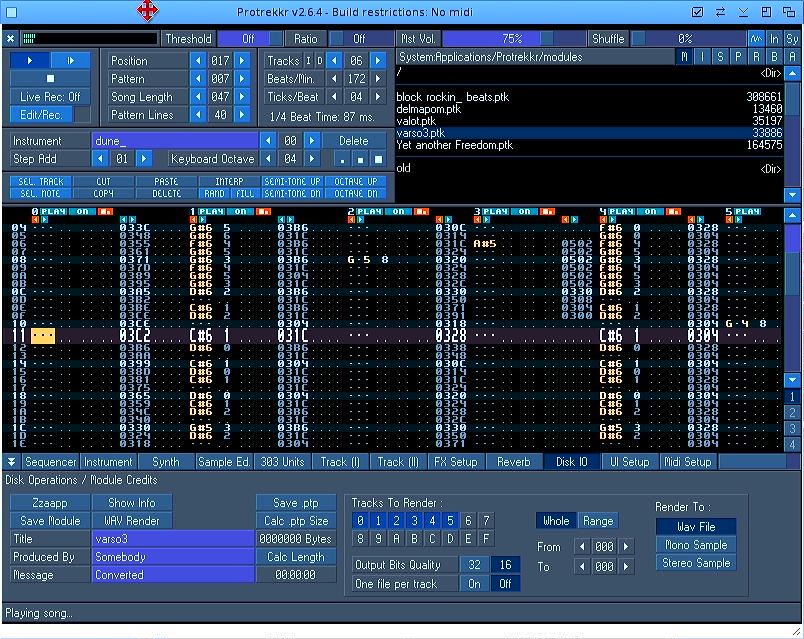Screen dimensions: 804x639
Task: Select the B file filter button
Action: point(774,57)
